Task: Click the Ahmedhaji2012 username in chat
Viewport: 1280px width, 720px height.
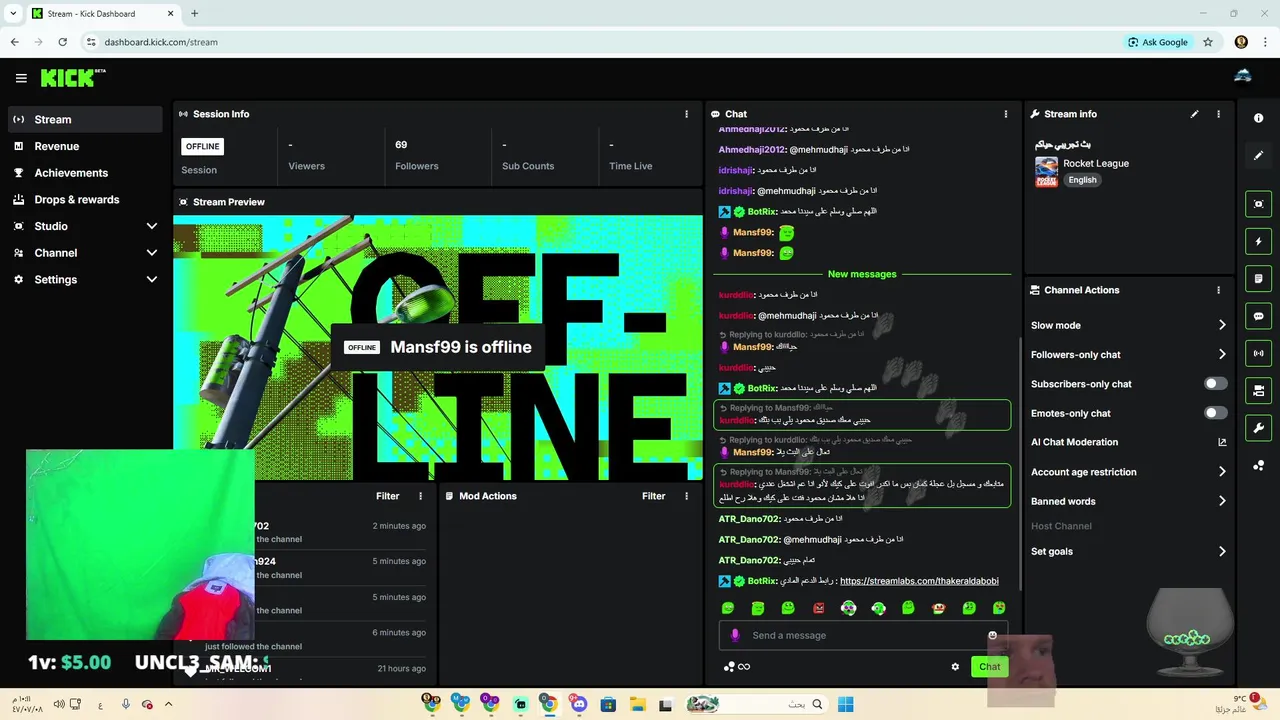Action: click(751, 150)
